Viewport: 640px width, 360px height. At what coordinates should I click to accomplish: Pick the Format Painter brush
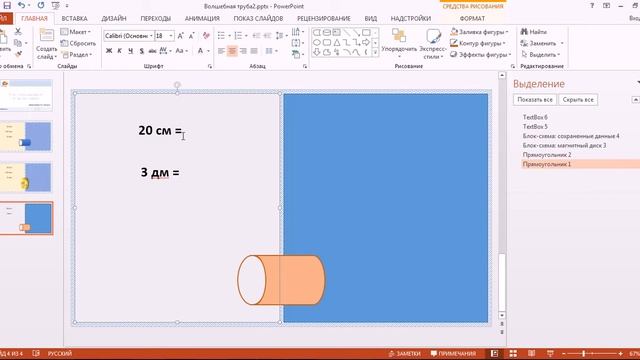18,54
